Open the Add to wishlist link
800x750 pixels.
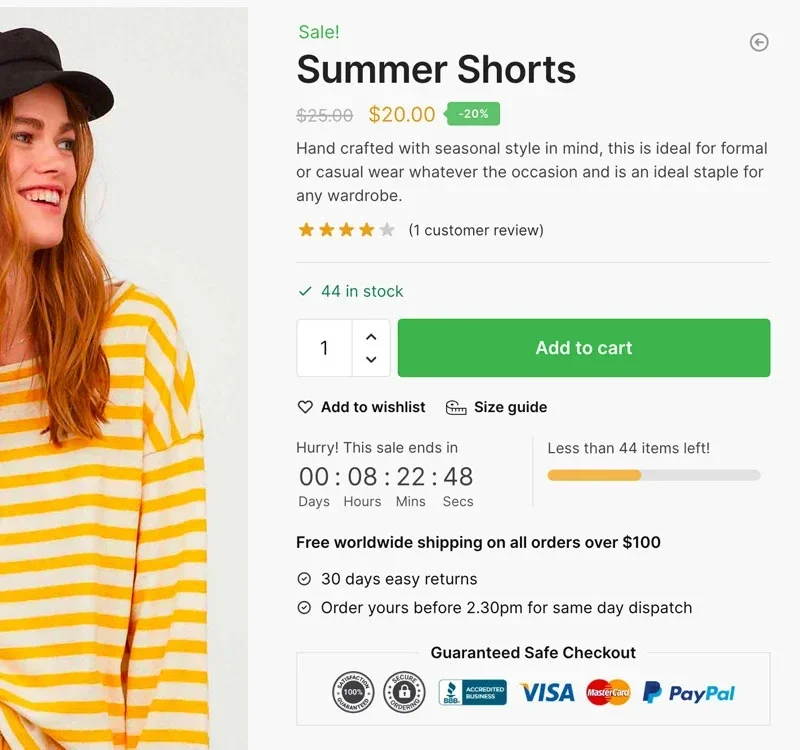[x=373, y=407]
